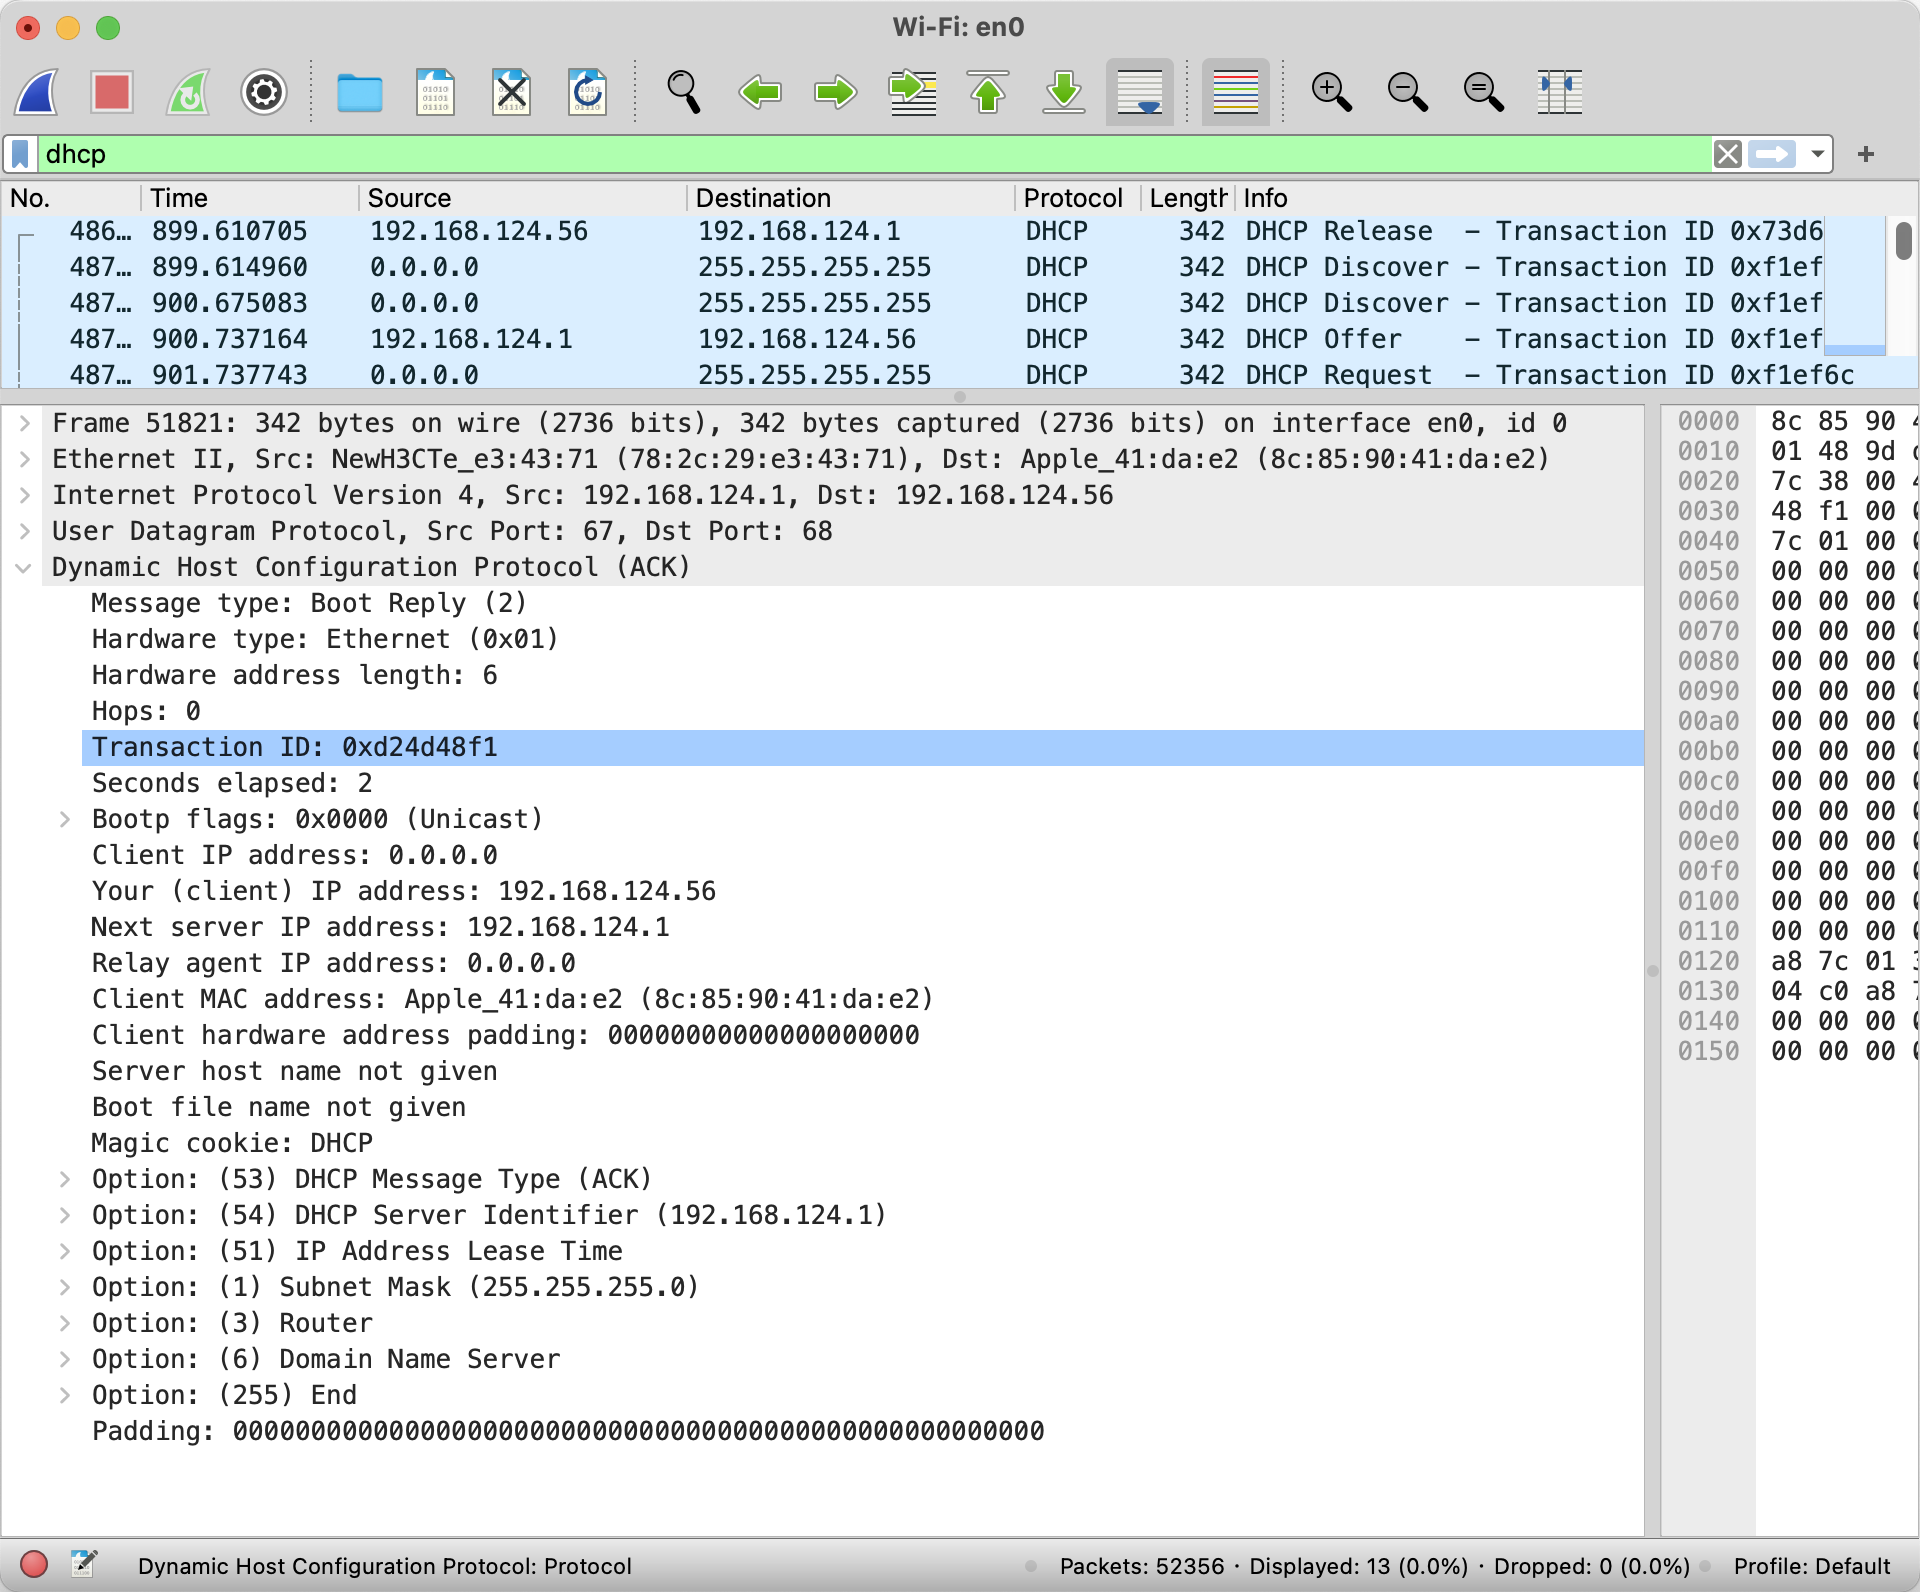This screenshot has height=1592, width=1920.
Task: Select the DHCP Request packet row
Action: 942,375
